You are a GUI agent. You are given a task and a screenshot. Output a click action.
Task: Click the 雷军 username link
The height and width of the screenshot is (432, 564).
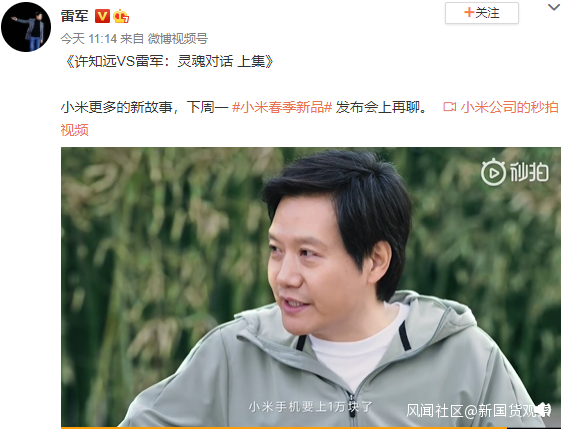point(74,16)
